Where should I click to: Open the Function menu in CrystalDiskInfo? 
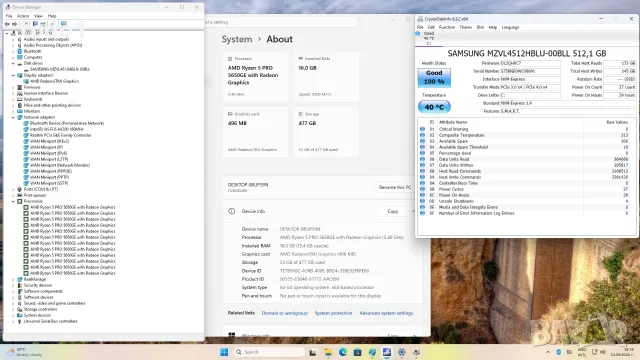coord(447,27)
